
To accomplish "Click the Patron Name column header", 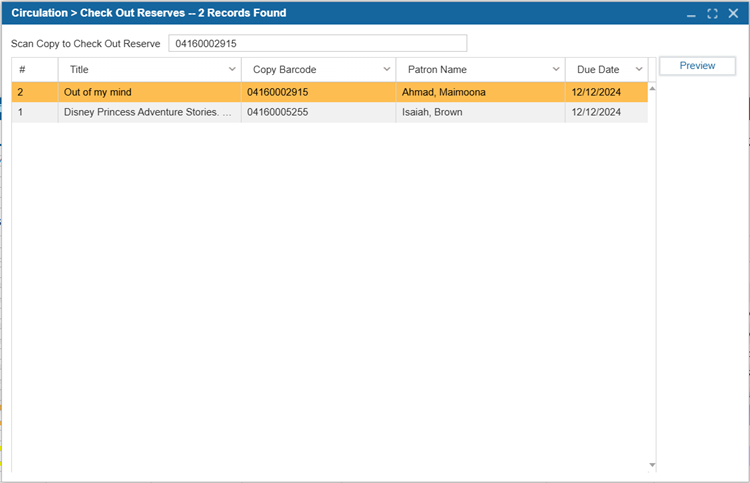I will tap(480, 69).
